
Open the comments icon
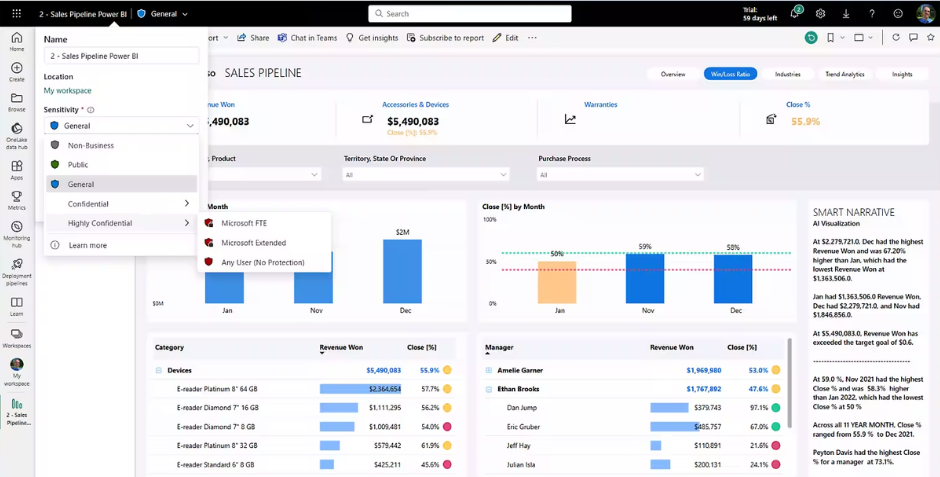pyautogui.click(x=913, y=37)
